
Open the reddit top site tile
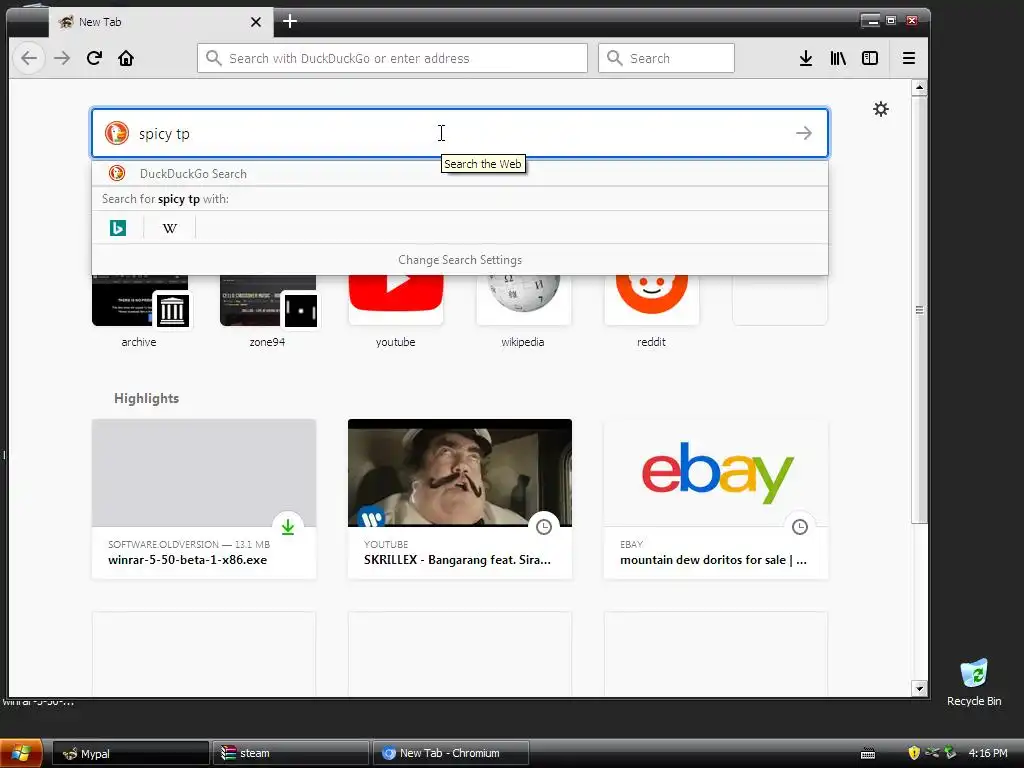point(651,311)
